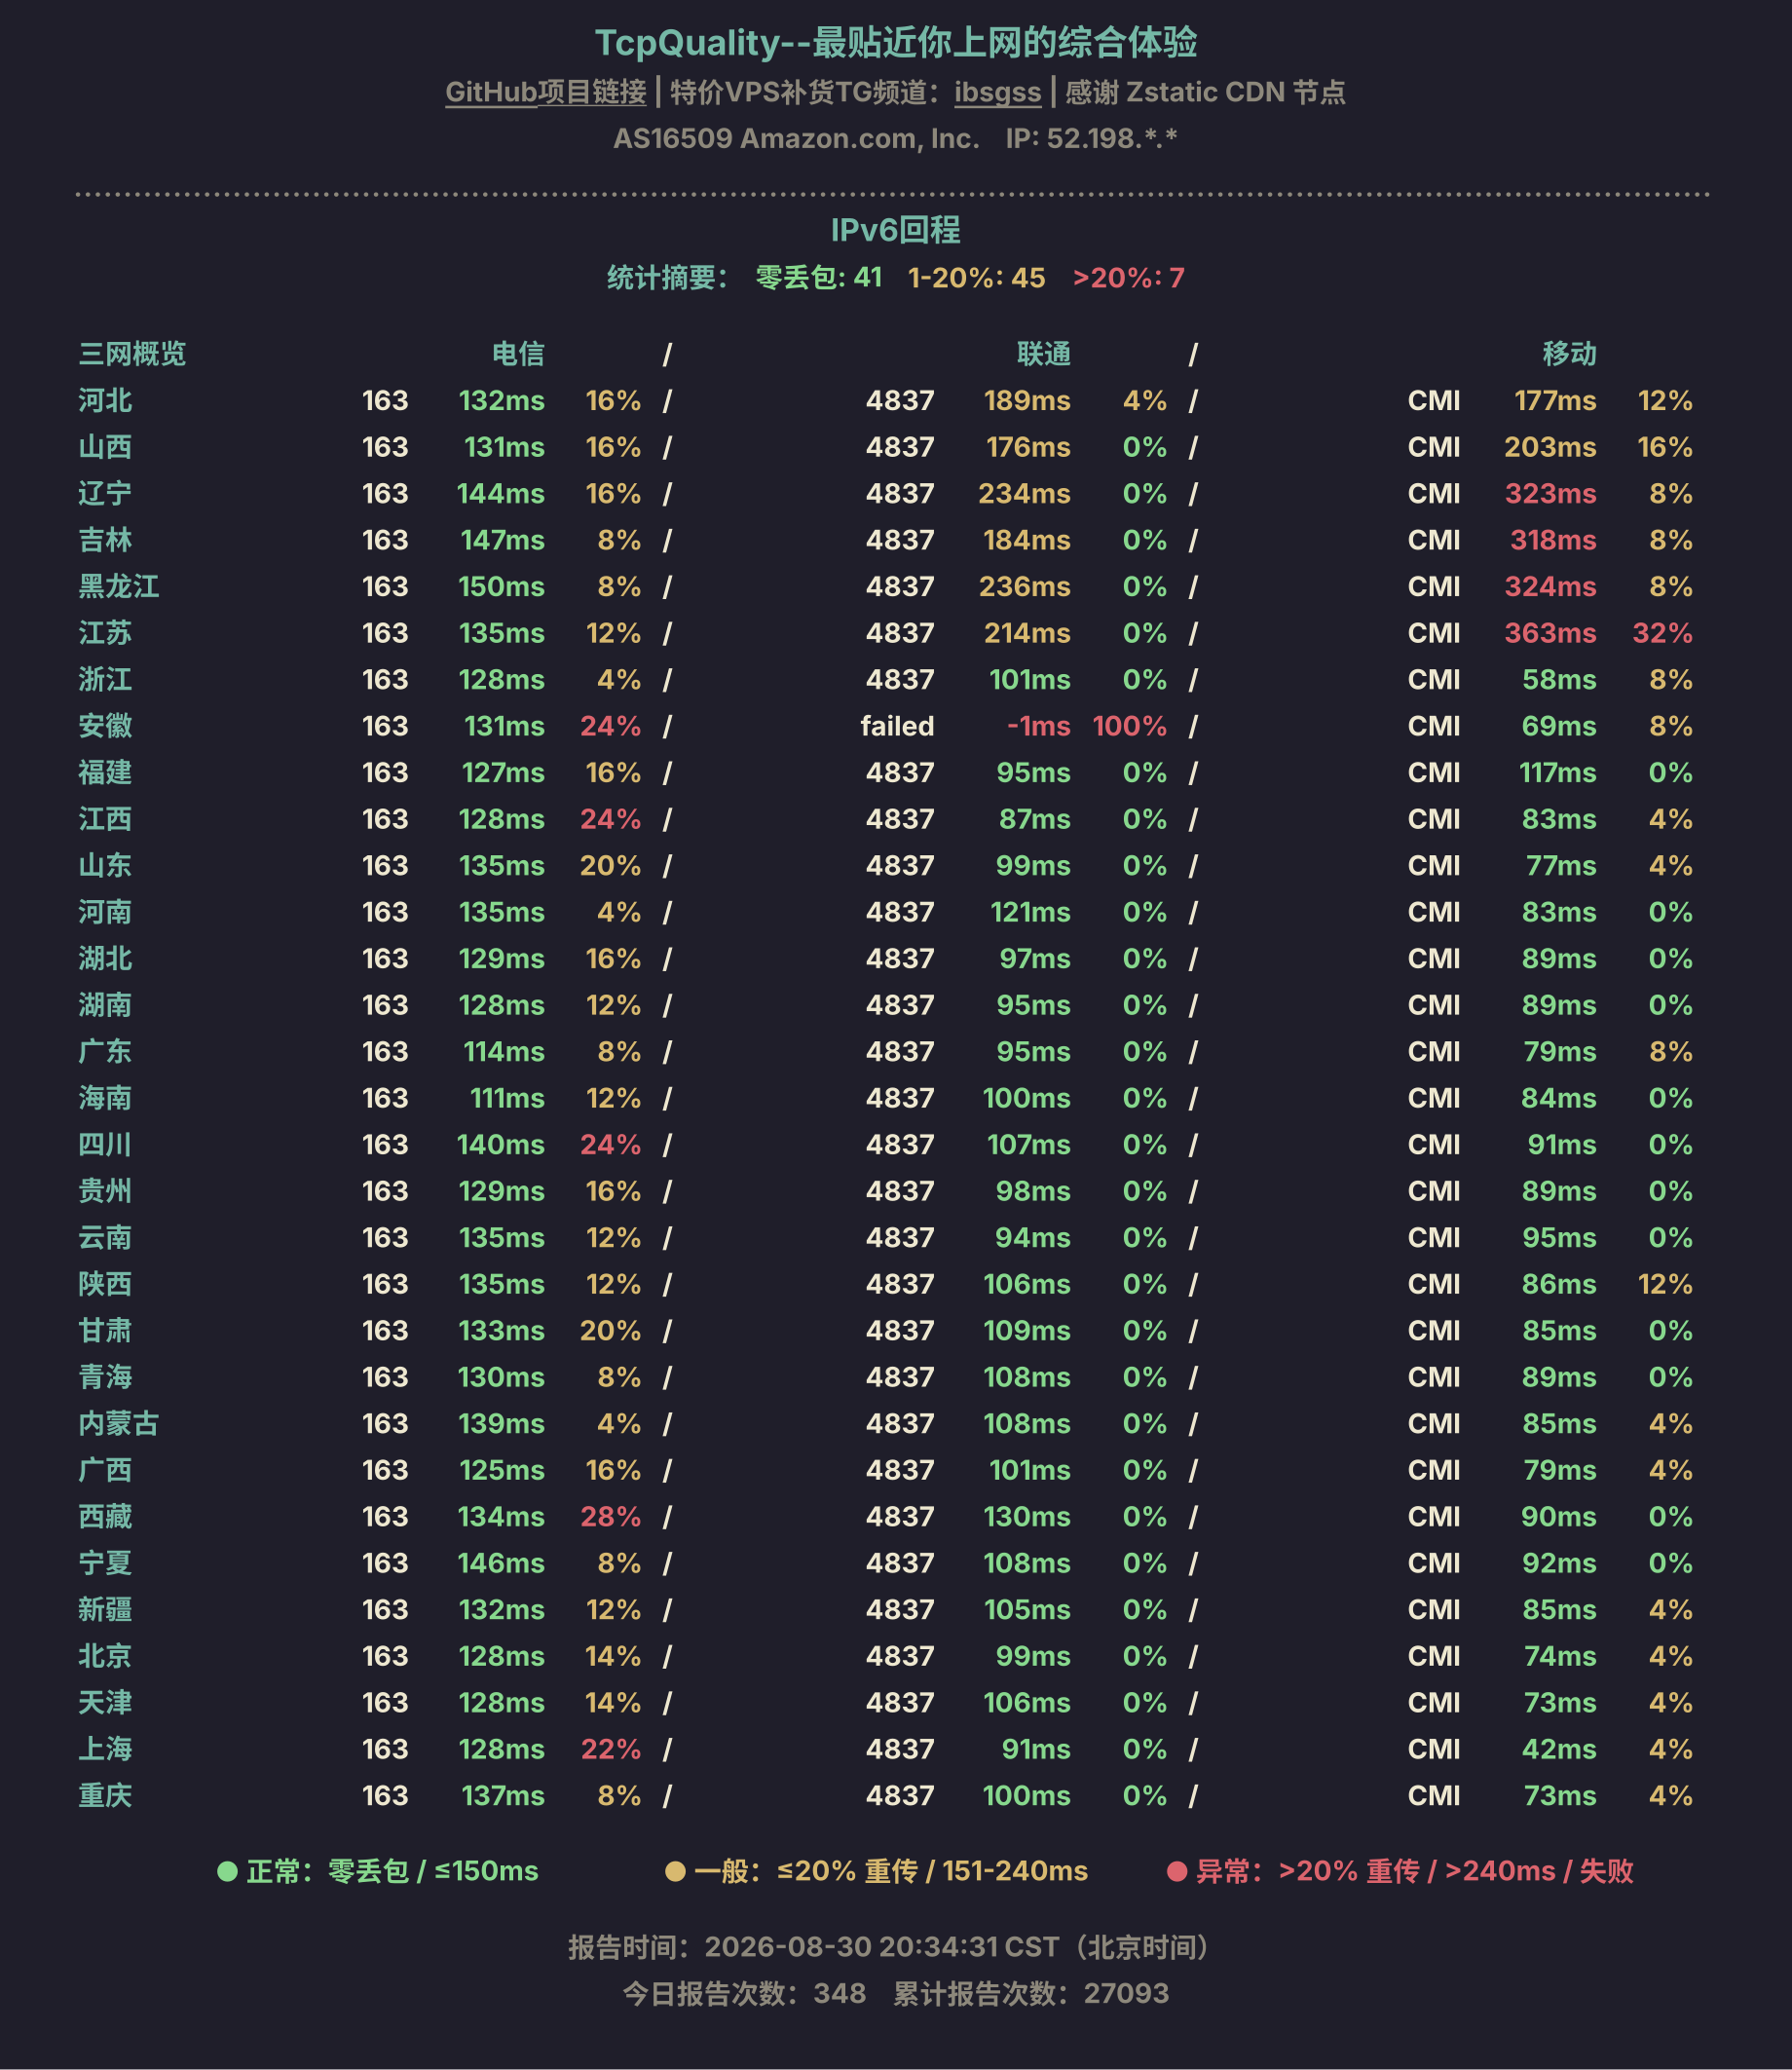The image size is (1792, 2070).
Task: Click the 140ms telecom latency in 四川 row
Action: coord(500,1144)
